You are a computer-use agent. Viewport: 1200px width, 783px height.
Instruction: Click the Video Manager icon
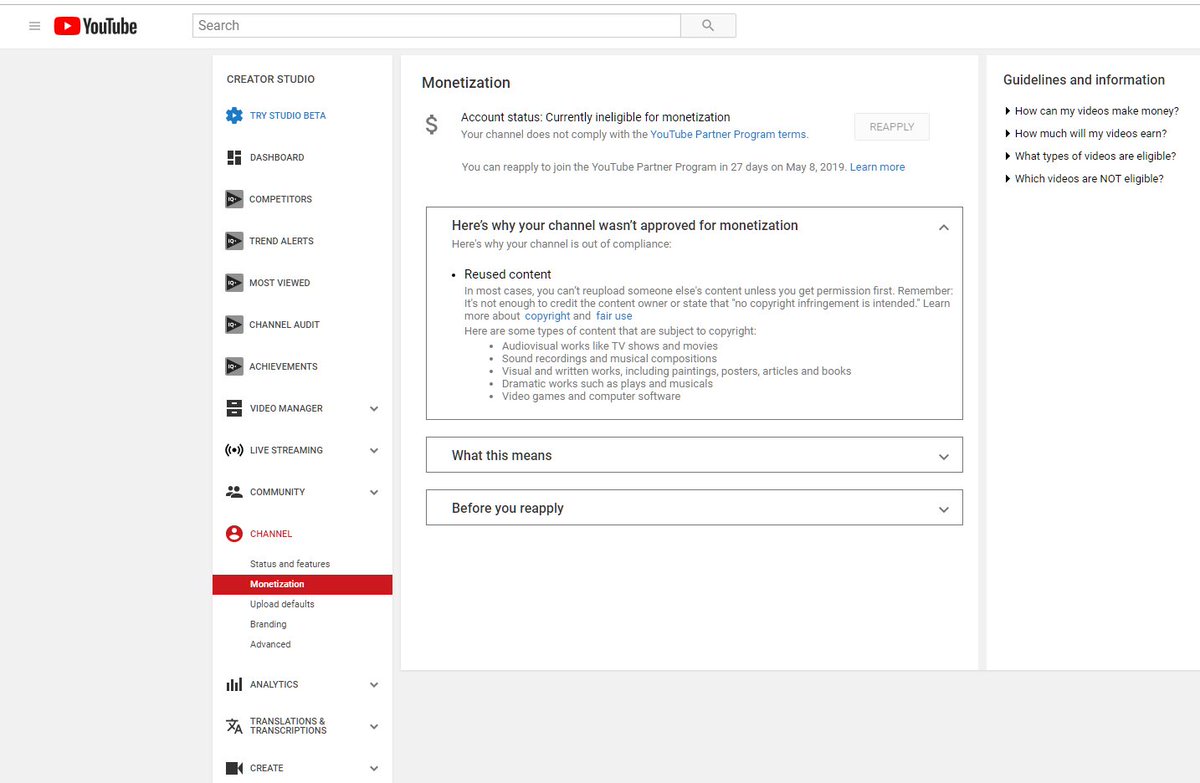[234, 408]
